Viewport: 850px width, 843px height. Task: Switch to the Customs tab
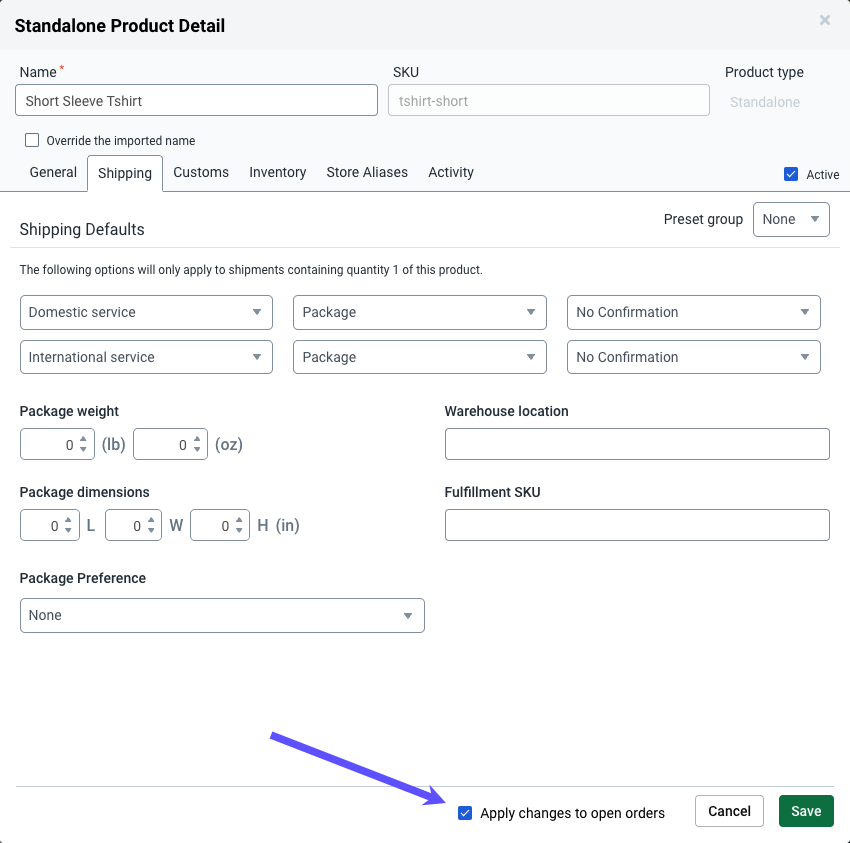(200, 172)
